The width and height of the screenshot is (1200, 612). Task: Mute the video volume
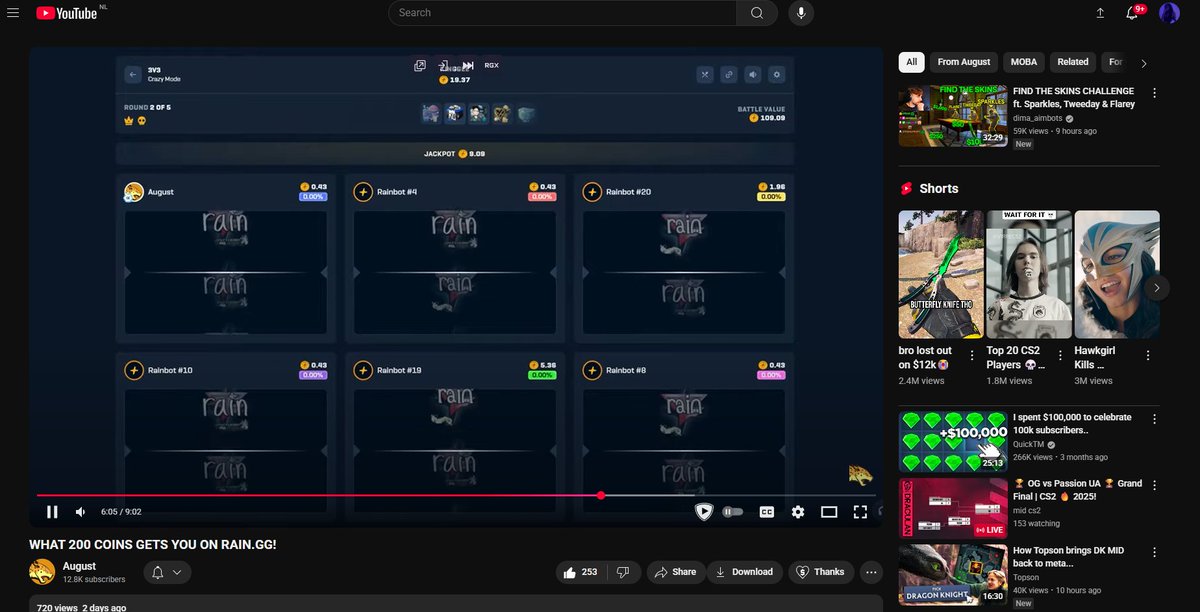click(81, 512)
